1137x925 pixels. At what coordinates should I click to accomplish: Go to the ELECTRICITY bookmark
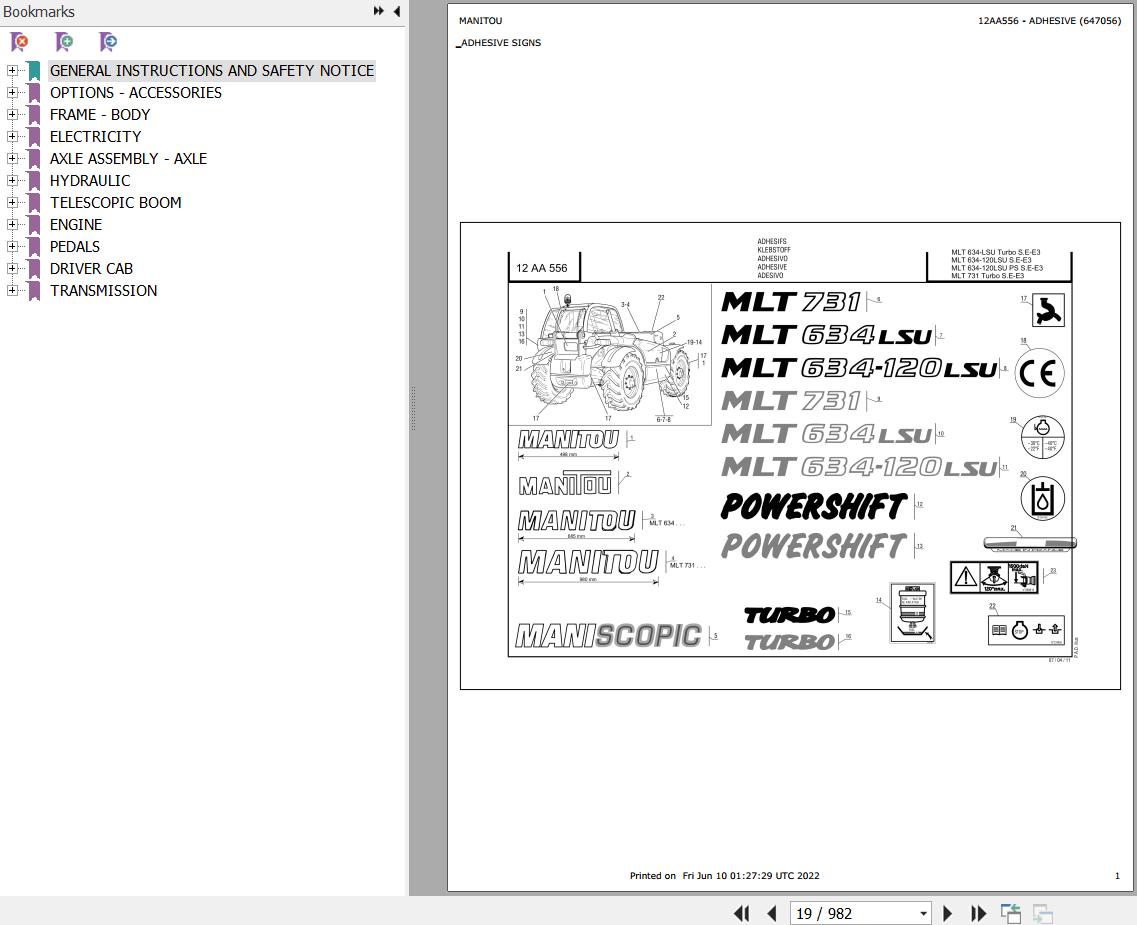point(96,137)
